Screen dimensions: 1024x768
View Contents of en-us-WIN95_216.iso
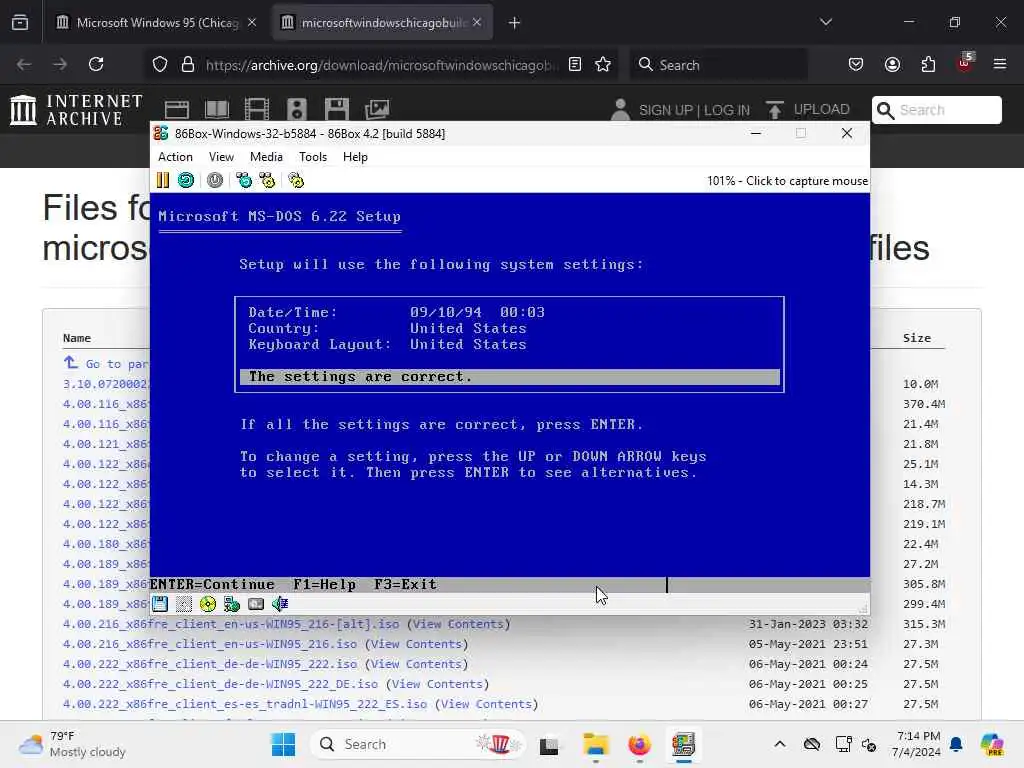(417, 644)
